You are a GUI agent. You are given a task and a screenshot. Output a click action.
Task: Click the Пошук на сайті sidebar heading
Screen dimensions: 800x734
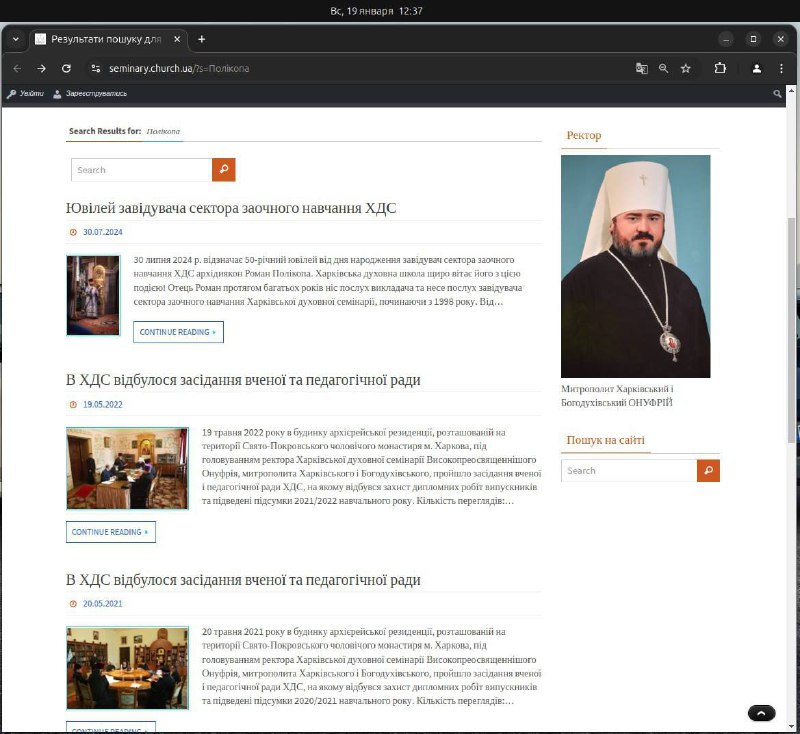[605, 440]
